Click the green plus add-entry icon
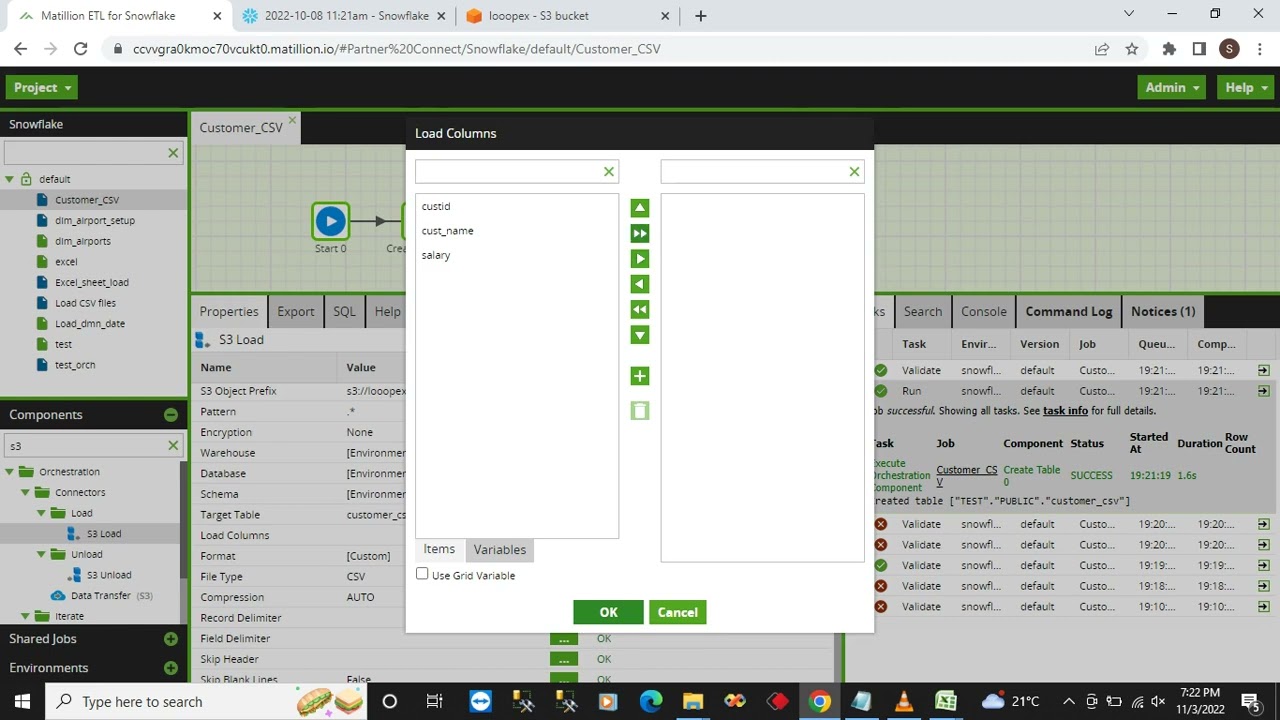 click(x=640, y=376)
